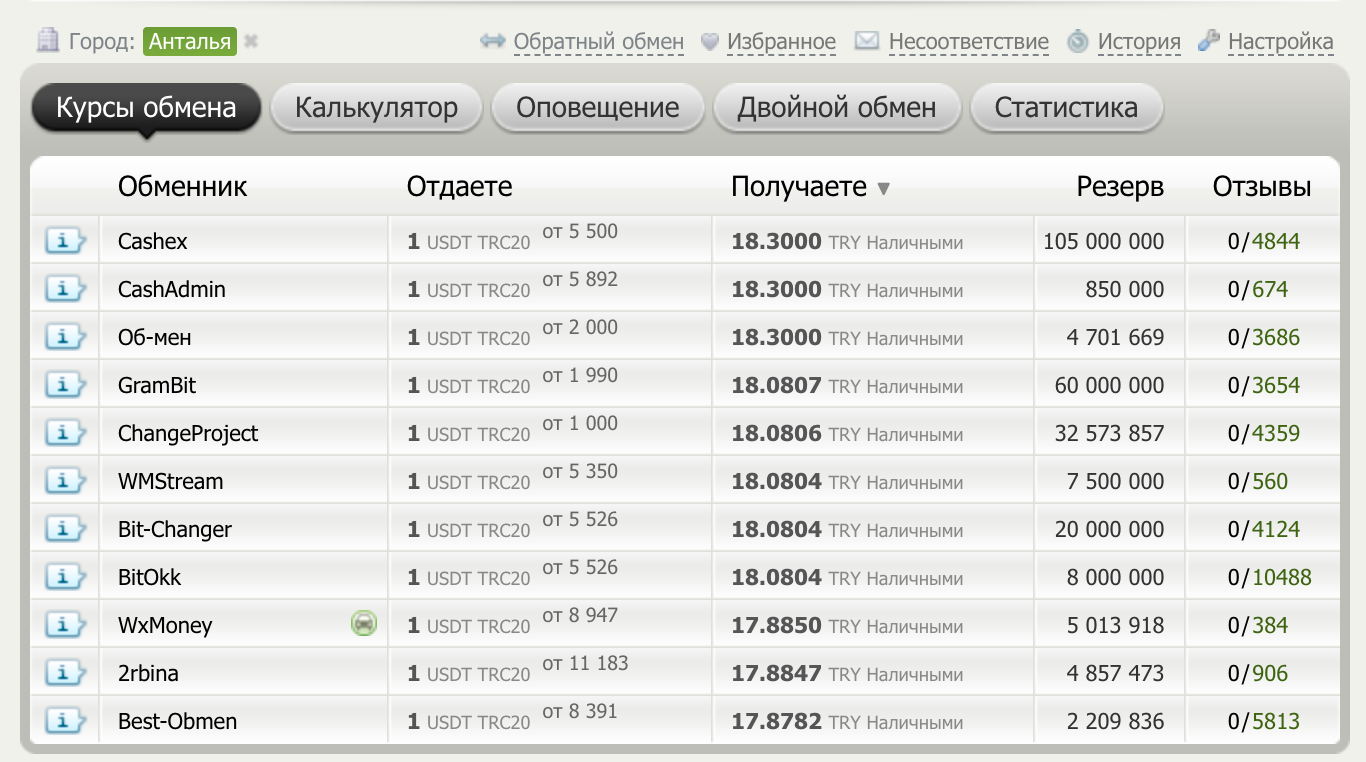Sort table by Резерв header

1120,186
